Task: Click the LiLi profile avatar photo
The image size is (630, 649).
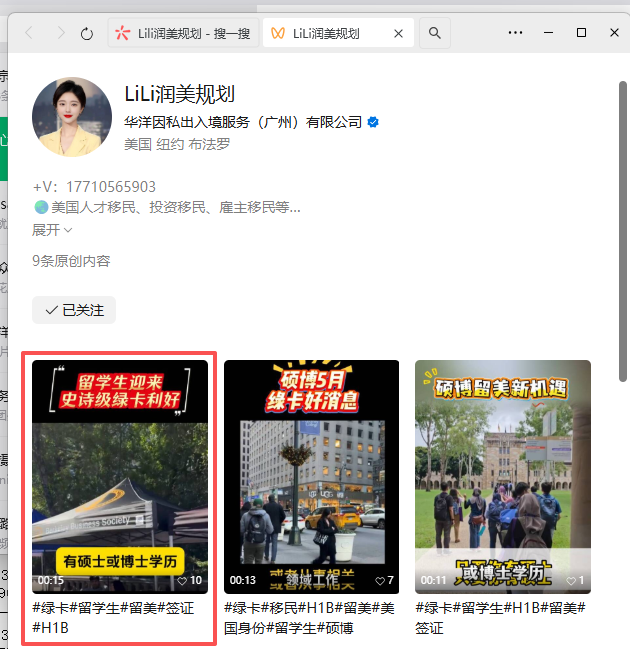Action: coord(72,117)
